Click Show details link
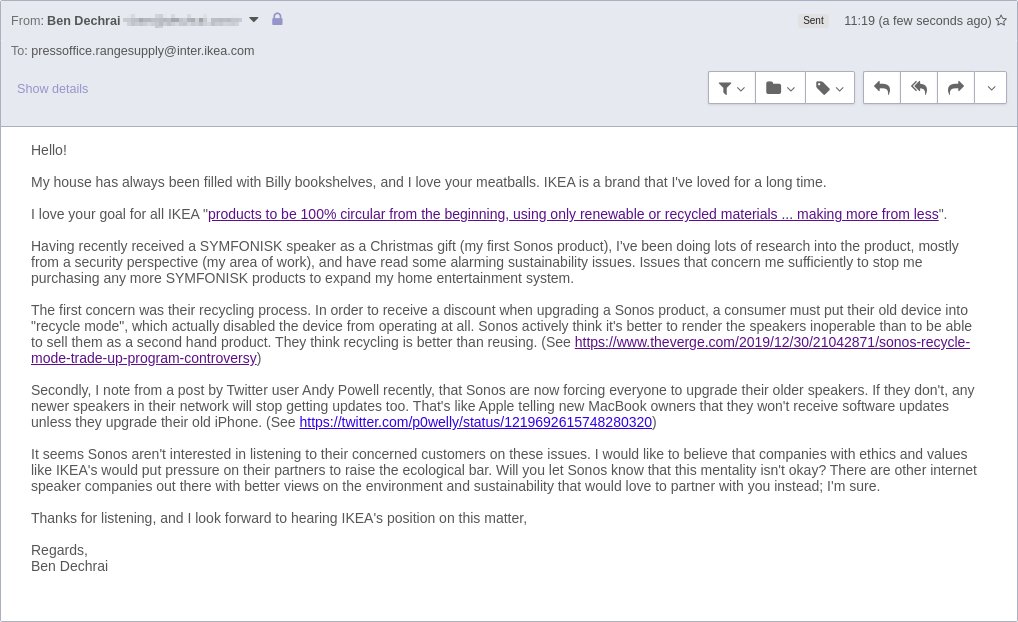Image resolution: width=1018 pixels, height=622 pixels. [x=53, y=88]
